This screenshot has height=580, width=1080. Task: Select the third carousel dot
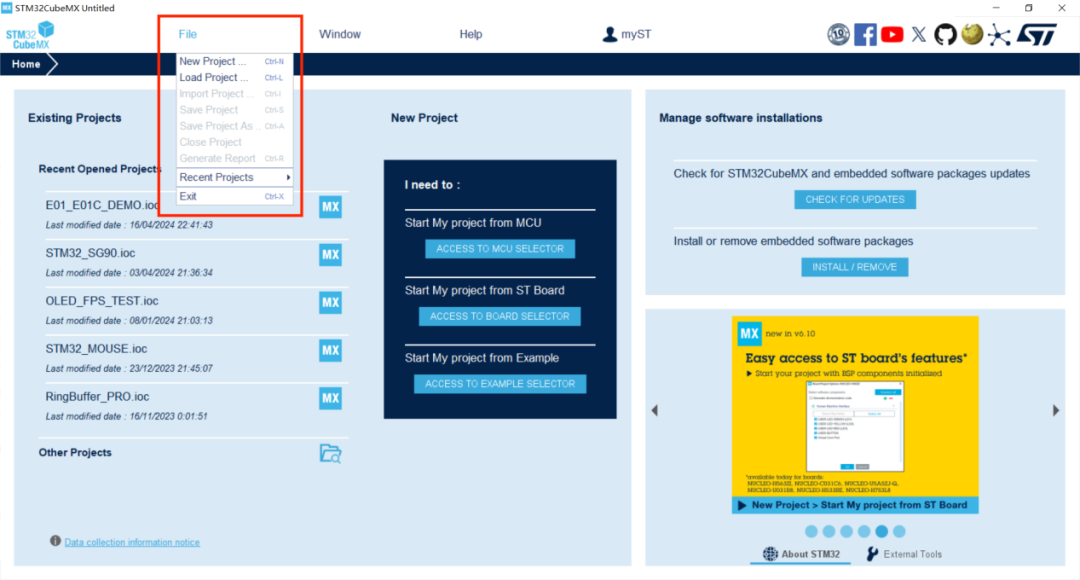(x=847, y=531)
